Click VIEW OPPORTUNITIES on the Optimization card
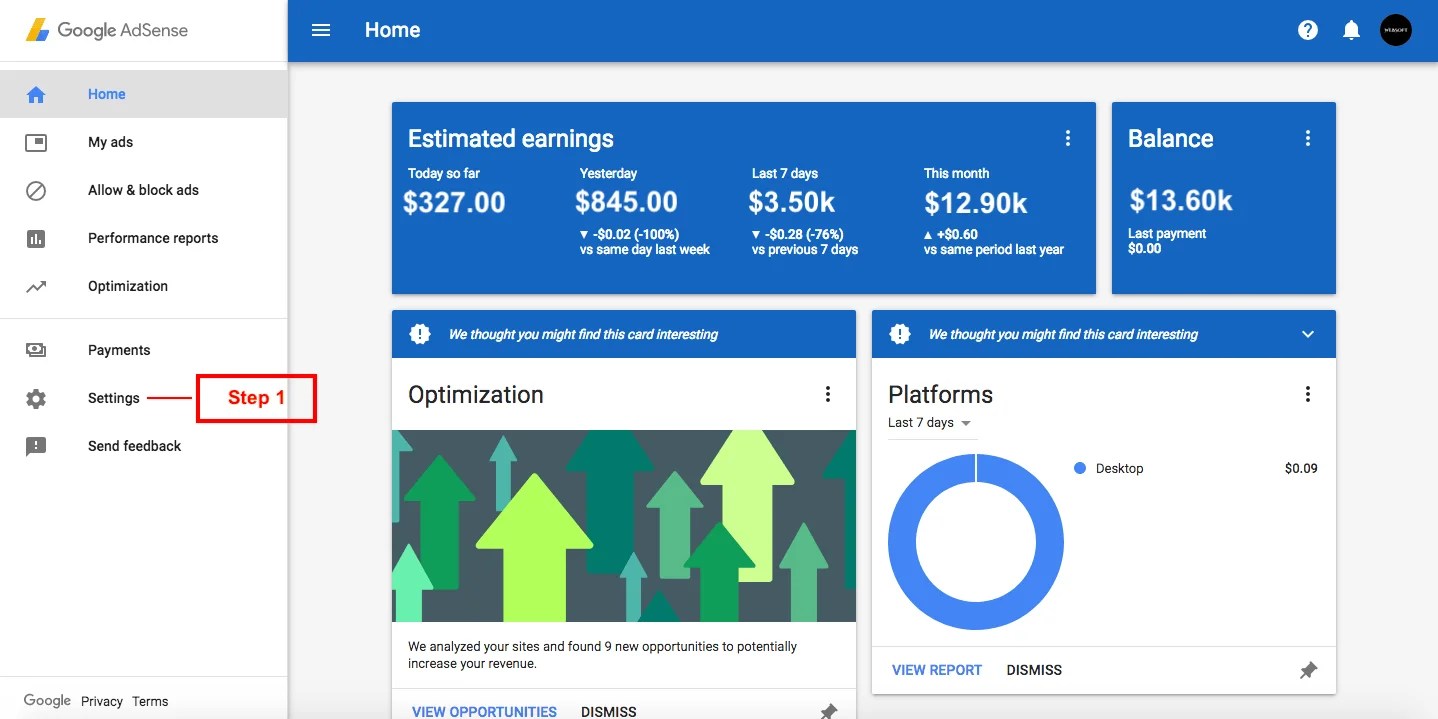This screenshot has width=1438, height=719. [x=484, y=710]
